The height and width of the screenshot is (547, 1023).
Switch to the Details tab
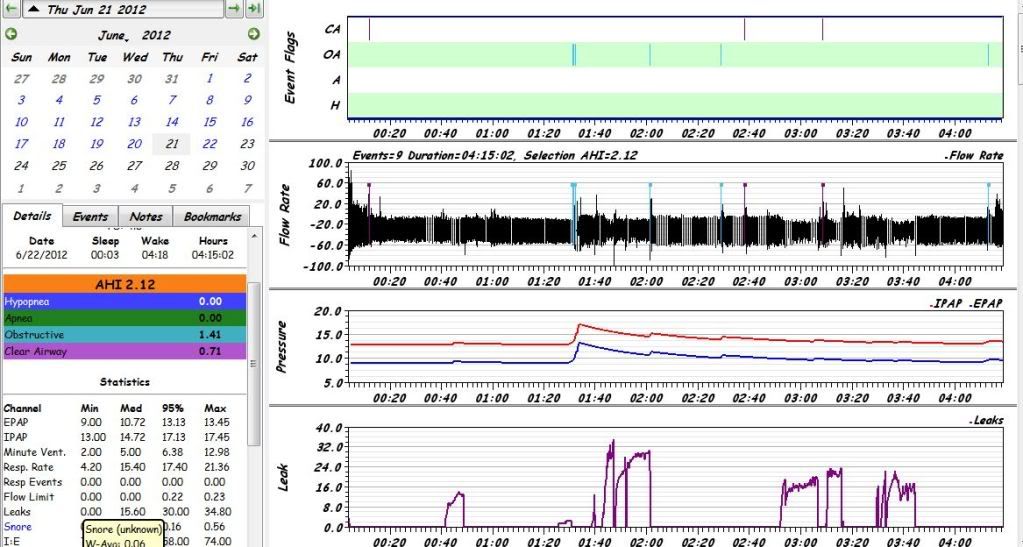[32, 215]
